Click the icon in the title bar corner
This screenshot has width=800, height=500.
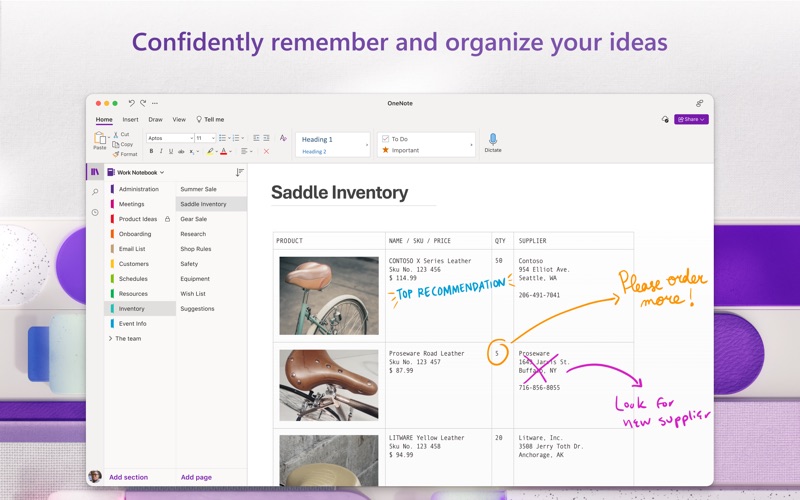(699, 103)
